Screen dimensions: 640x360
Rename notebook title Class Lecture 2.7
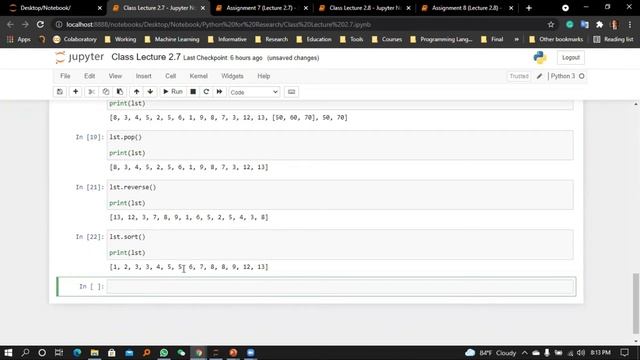coord(146,57)
